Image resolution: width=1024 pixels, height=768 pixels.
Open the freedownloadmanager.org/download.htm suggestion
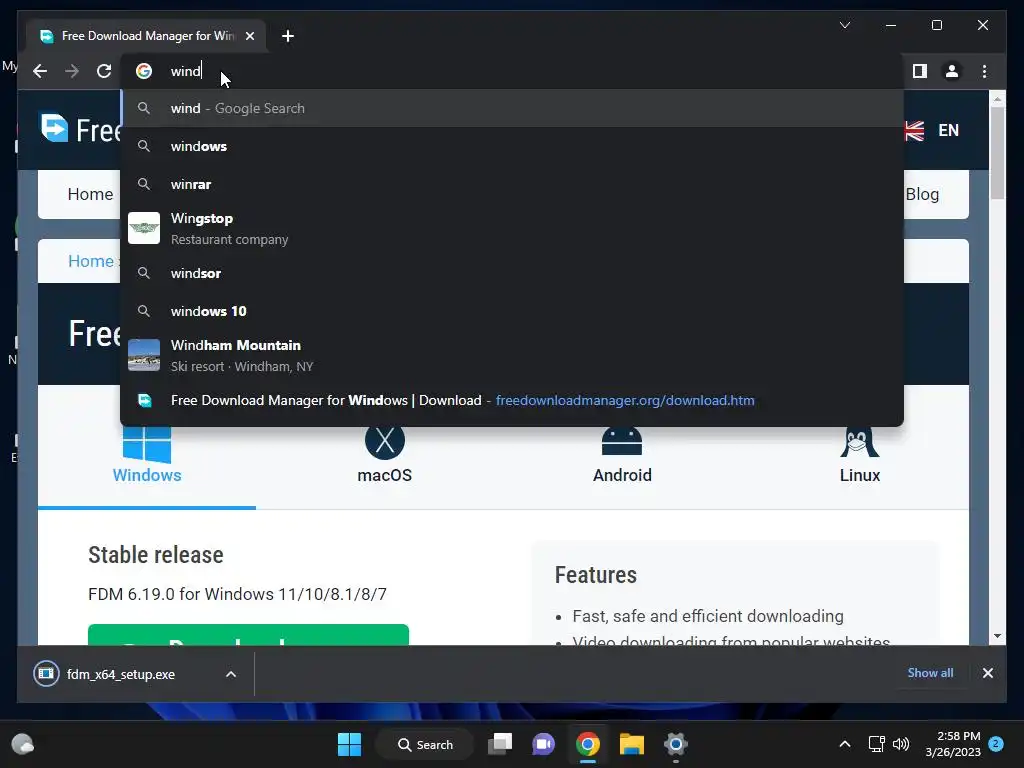coord(512,400)
